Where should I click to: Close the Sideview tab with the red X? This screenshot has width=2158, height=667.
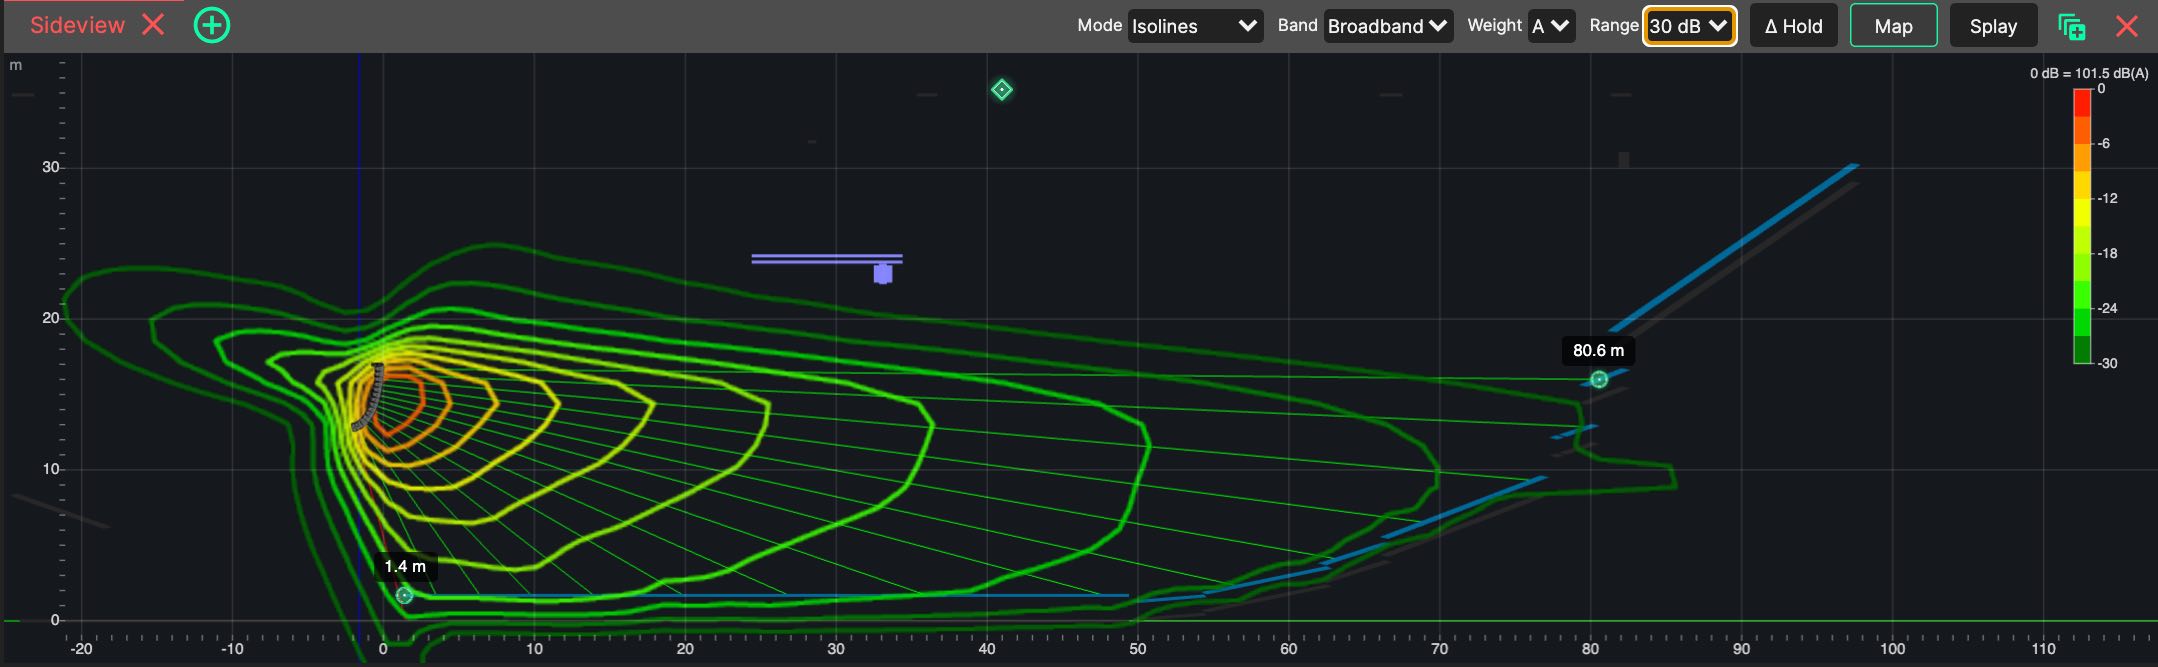153,25
